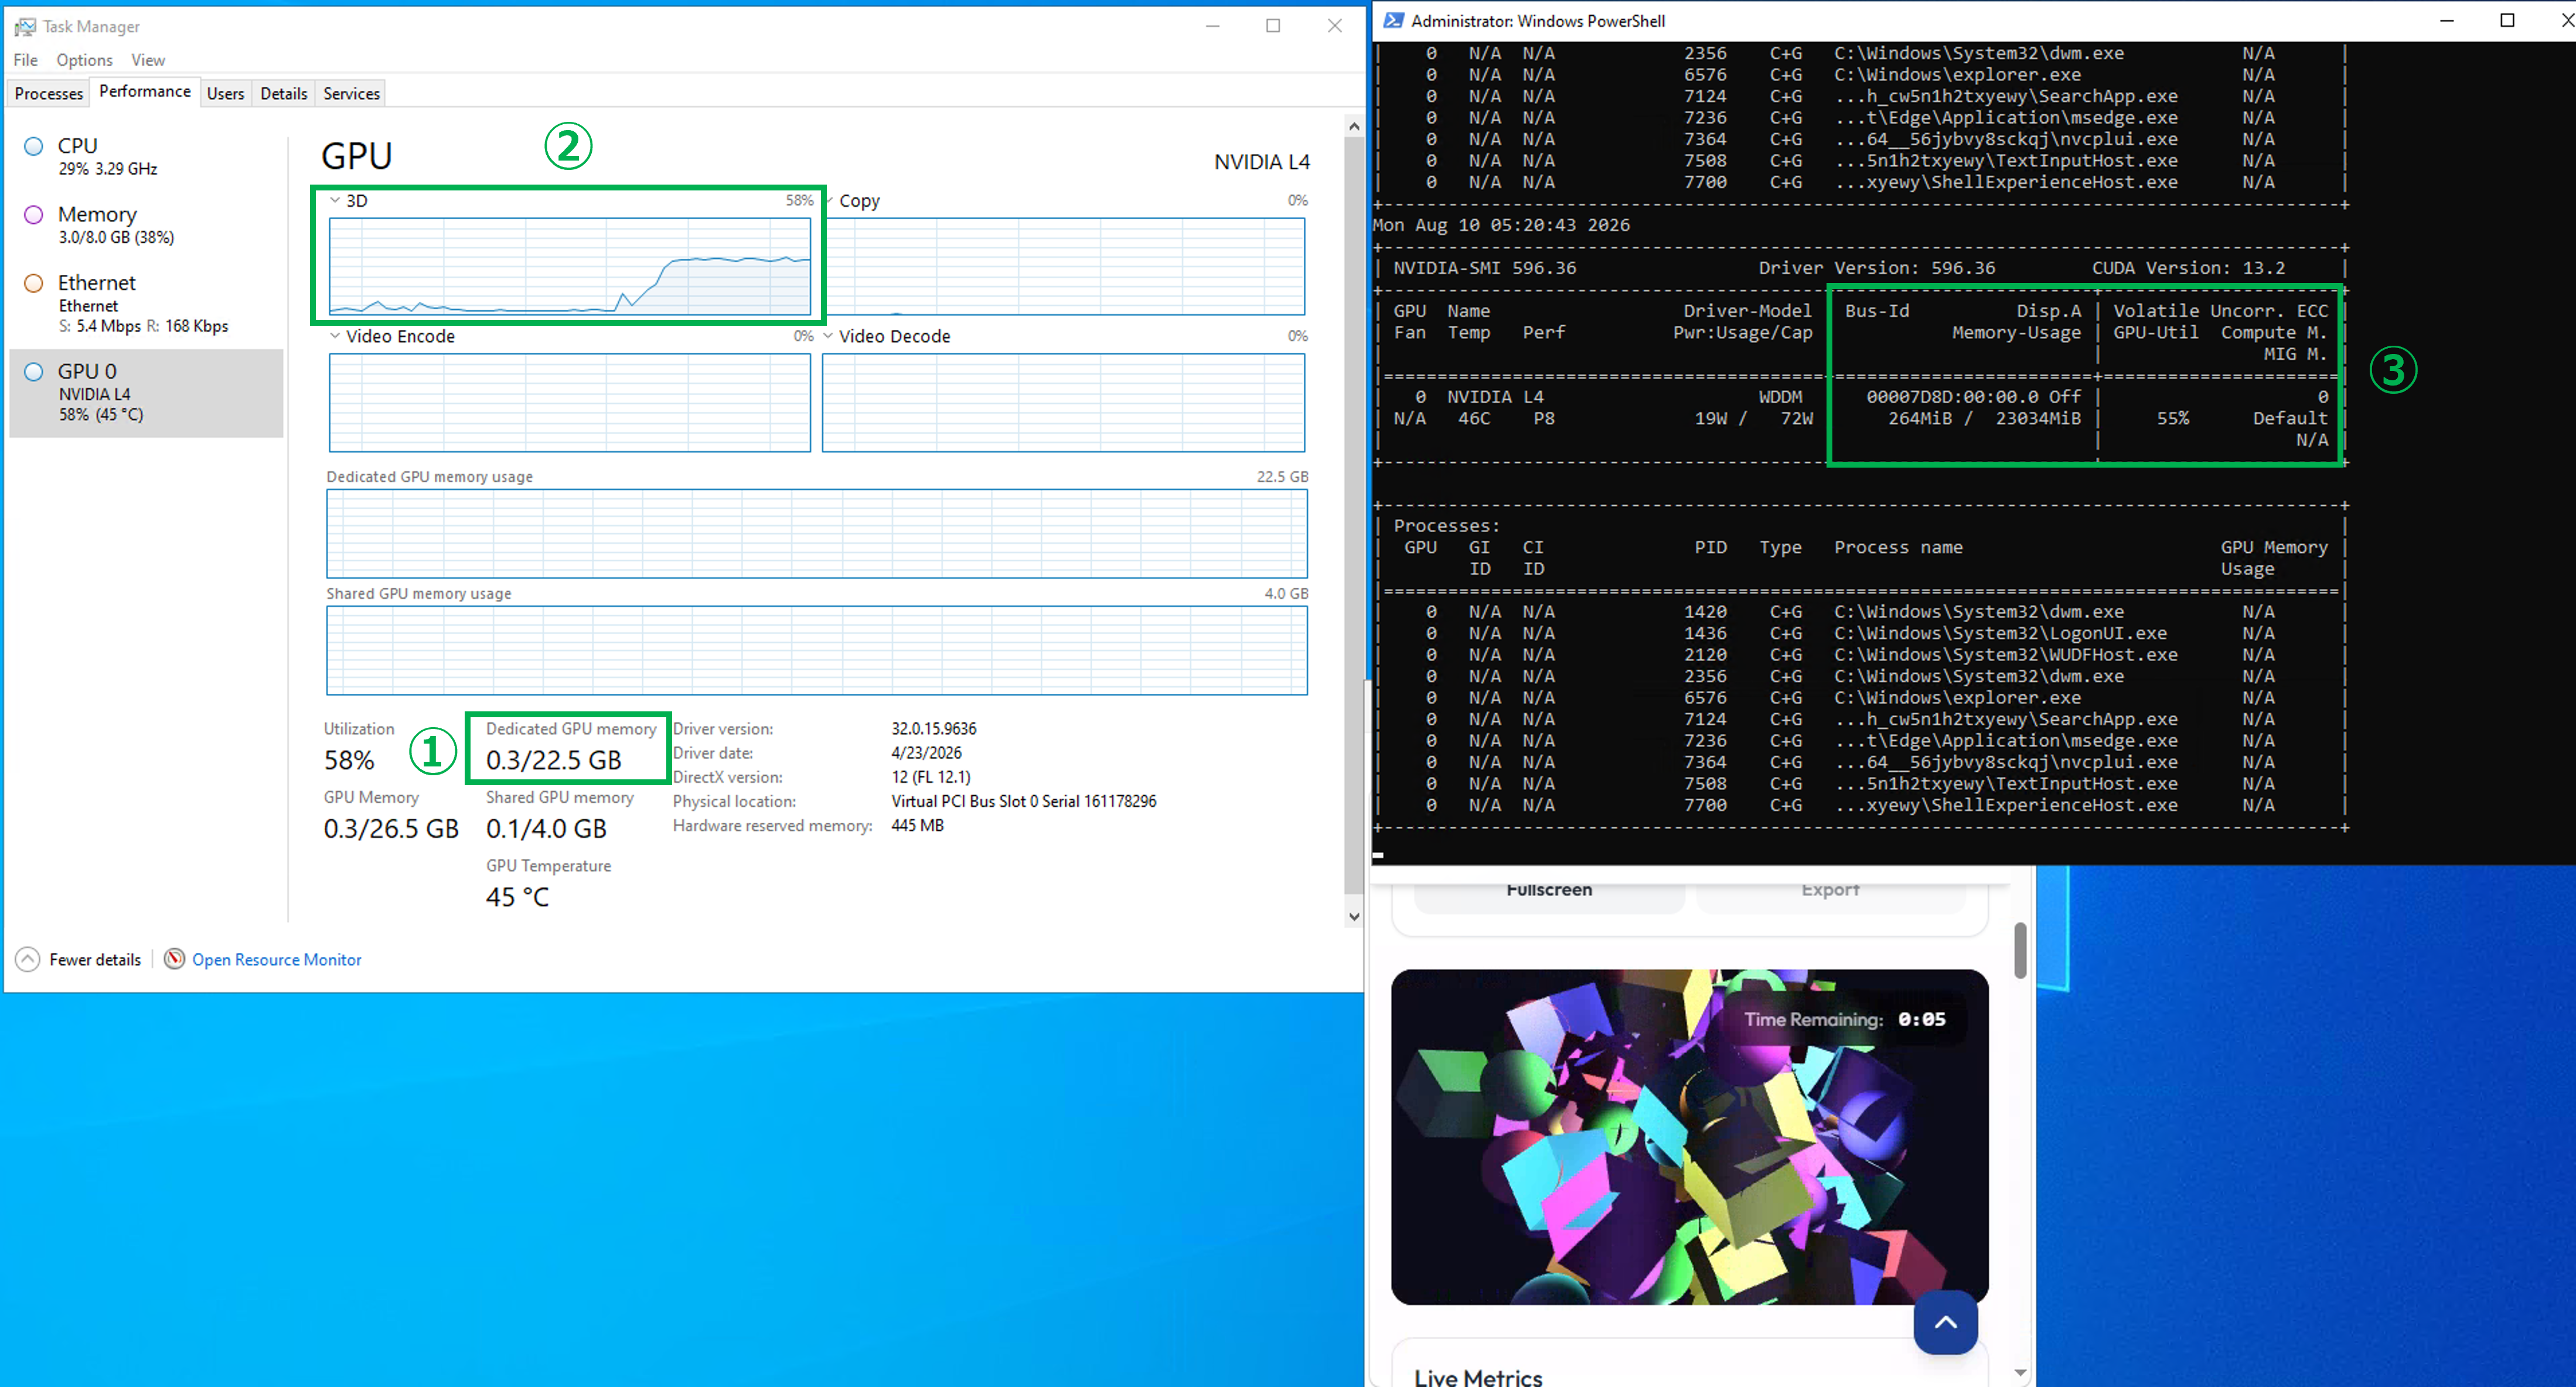Switch to the Performance tab

click(x=145, y=91)
